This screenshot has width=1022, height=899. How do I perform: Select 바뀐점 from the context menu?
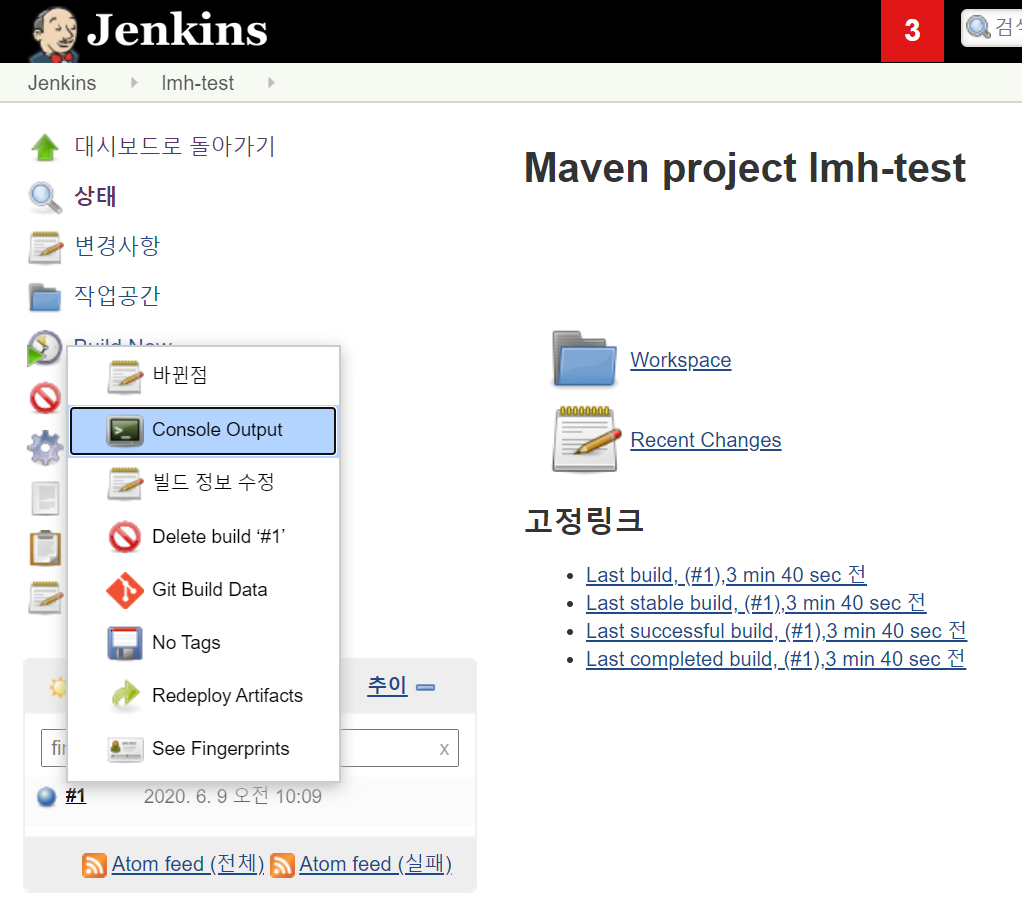203,376
